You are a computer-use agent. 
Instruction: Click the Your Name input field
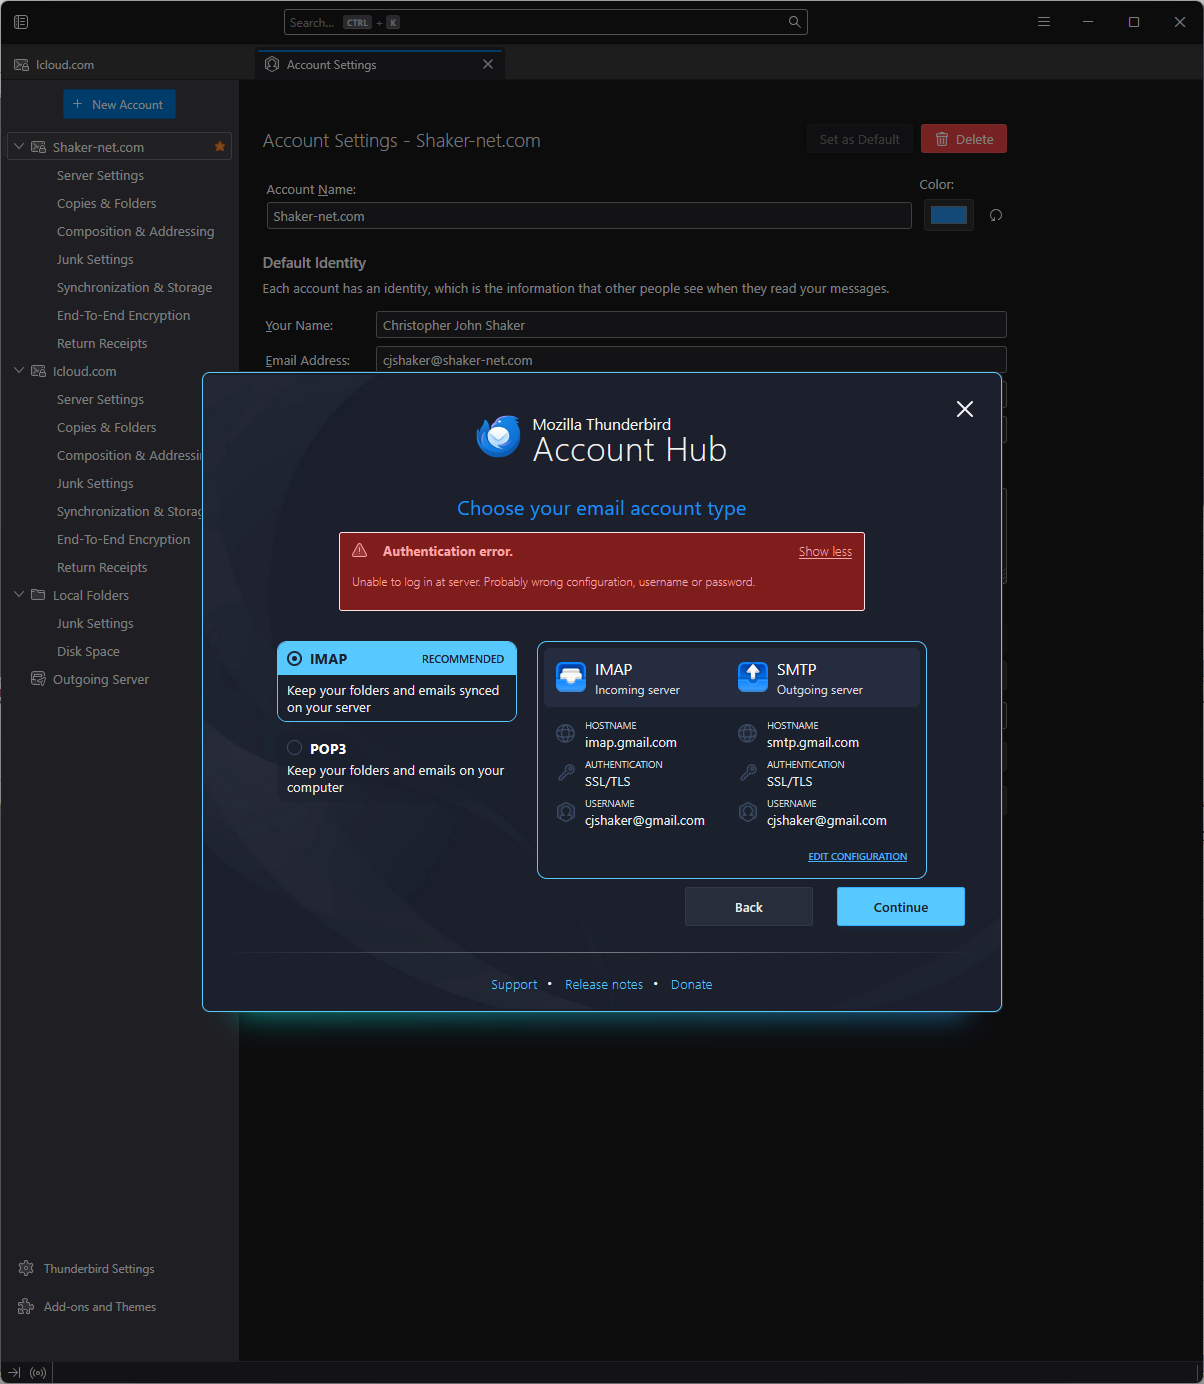coord(691,325)
